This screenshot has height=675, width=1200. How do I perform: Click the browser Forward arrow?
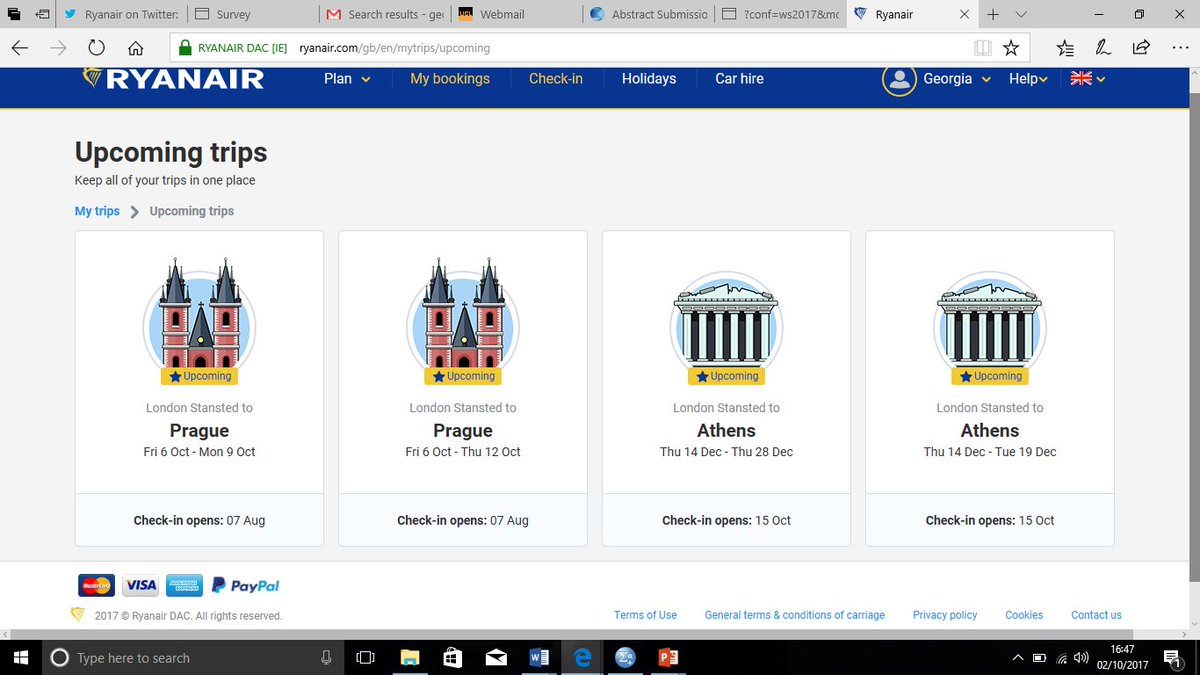[58, 48]
